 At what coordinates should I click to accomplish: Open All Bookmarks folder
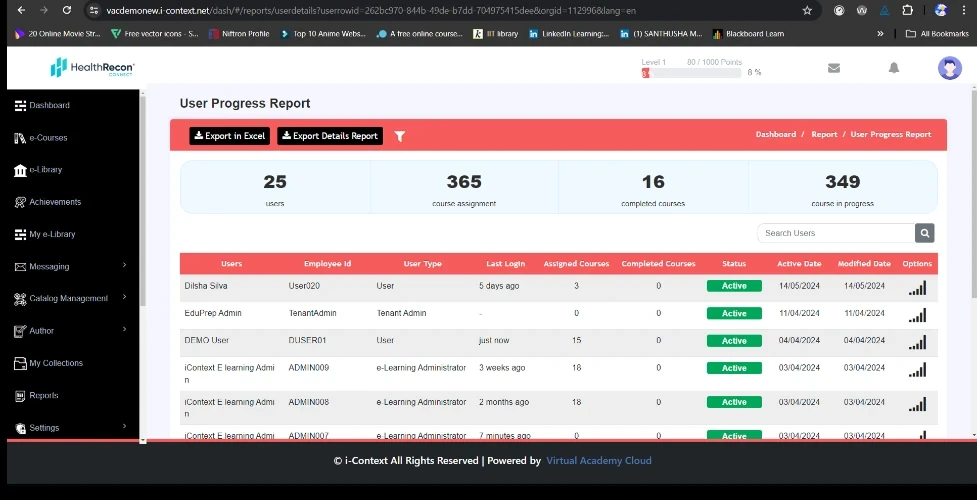click(937, 34)
